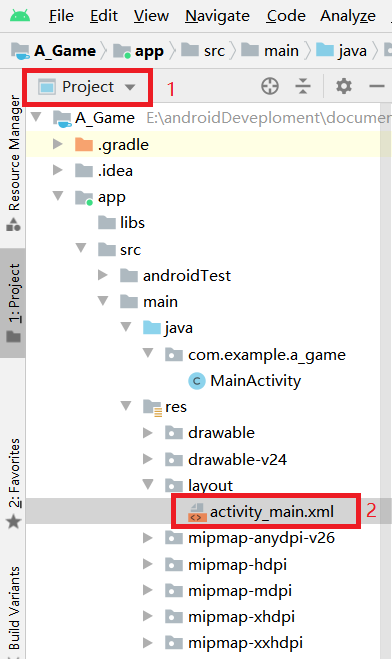This screenshot has width=392, height=659.
Task: Expand the drawable-v24 folder arrow
Action: coord(147,459)
